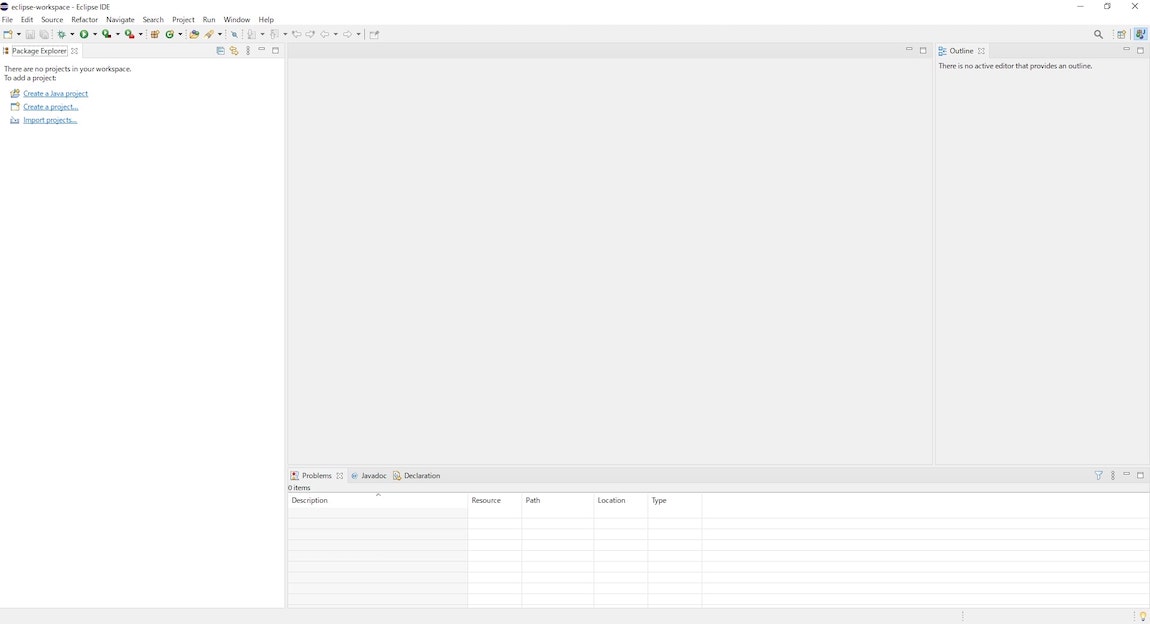
Task: Click the Save toolbar icon
Action: [30, 34]
